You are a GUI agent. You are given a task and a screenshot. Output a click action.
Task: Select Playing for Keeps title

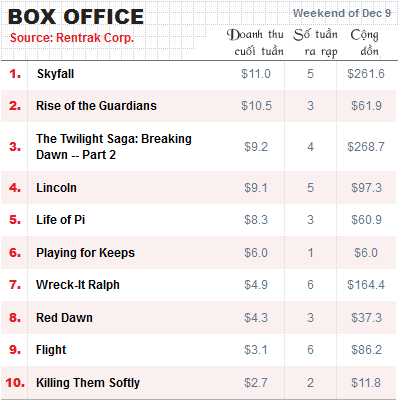point(85,253)
